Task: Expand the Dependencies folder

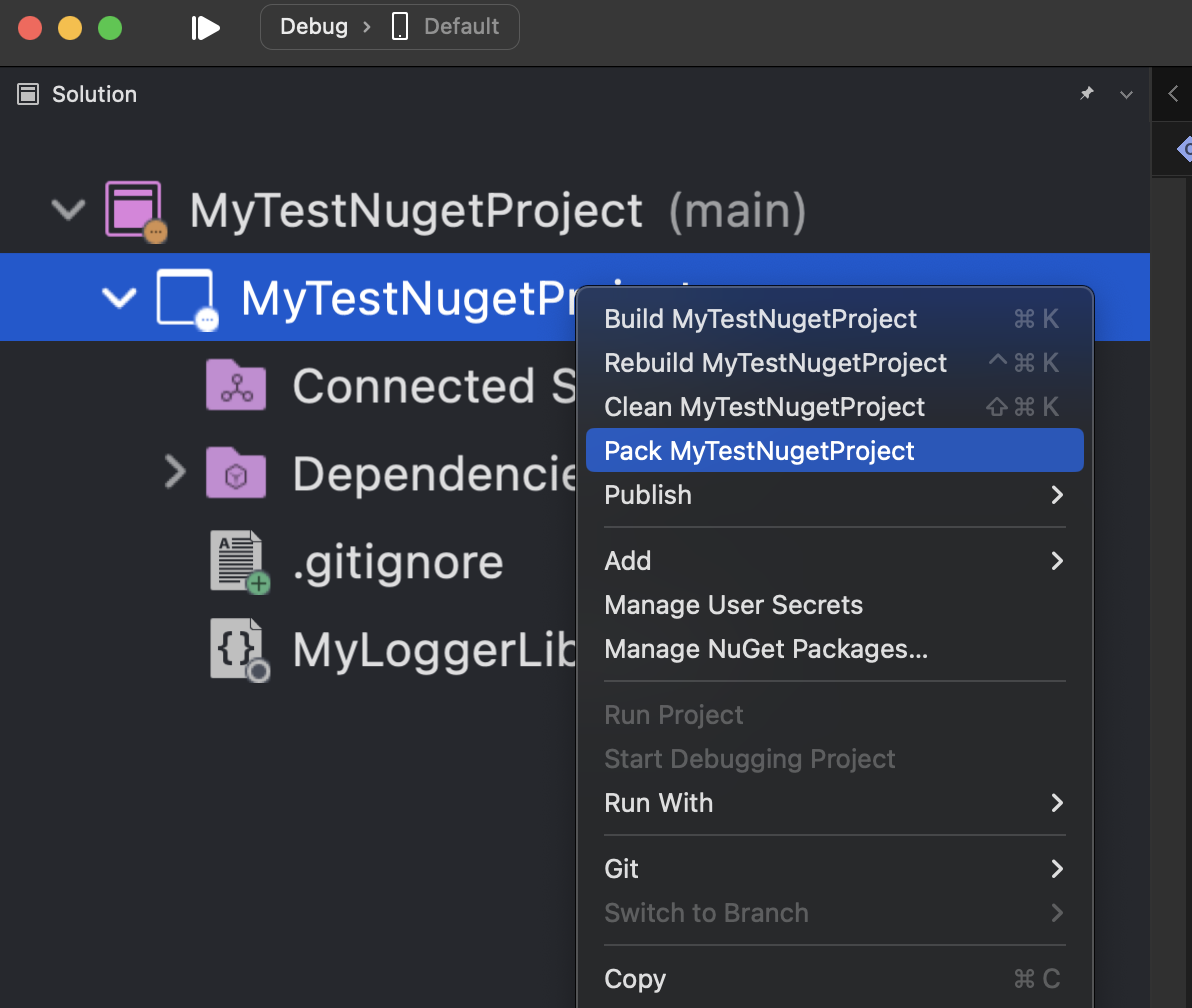Action: (175, 473)
